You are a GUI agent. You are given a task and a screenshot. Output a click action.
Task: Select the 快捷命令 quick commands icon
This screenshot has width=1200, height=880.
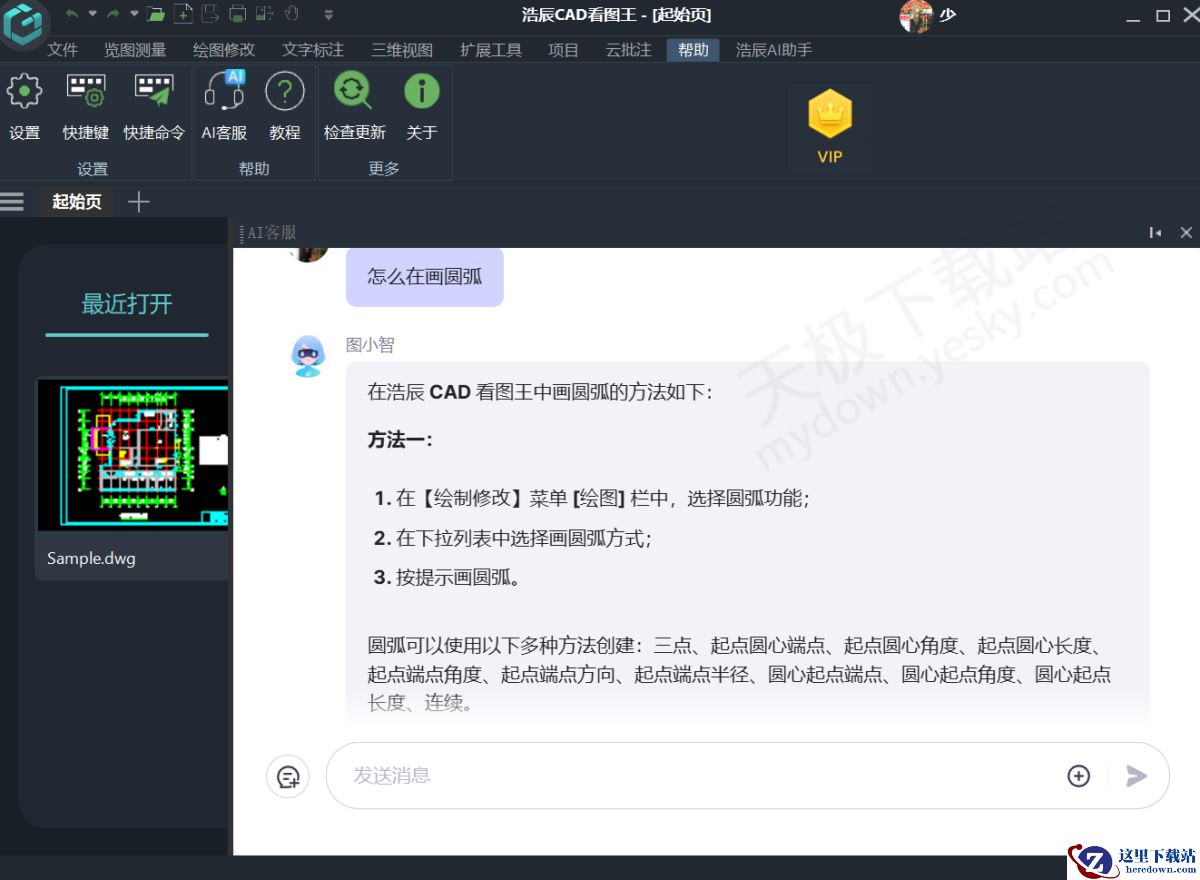tap(153, 91)
